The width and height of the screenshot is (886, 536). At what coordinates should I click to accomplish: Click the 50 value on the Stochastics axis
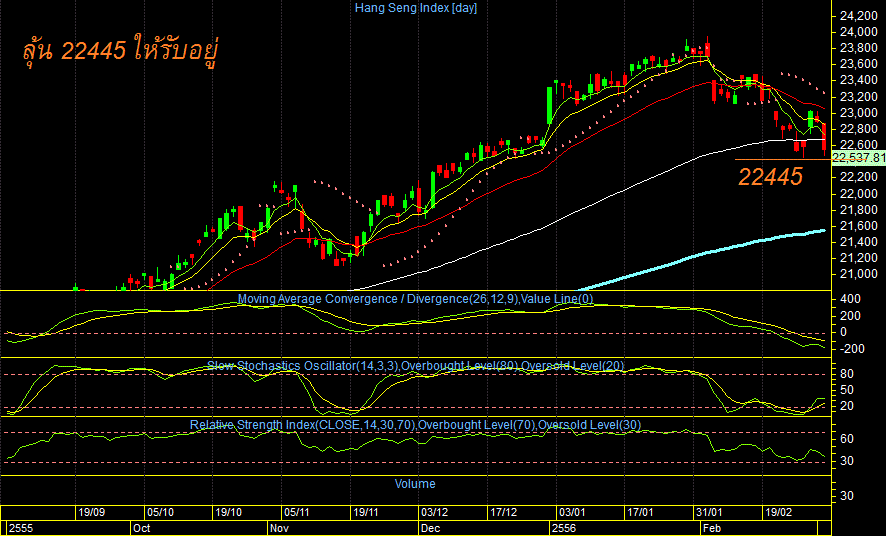tap(846, 390)
